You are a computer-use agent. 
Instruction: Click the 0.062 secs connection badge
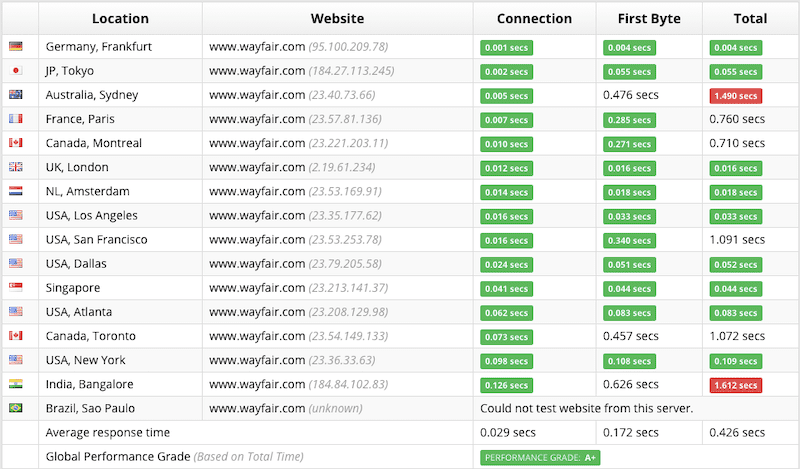[506, 313]
